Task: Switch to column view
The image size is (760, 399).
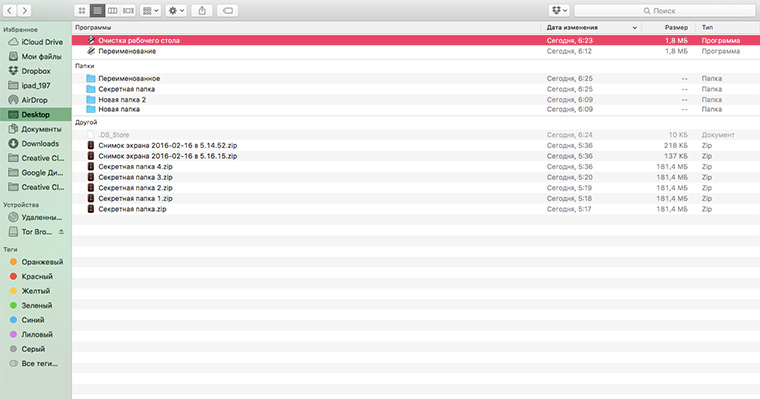Action: click(x=112, y=10)
